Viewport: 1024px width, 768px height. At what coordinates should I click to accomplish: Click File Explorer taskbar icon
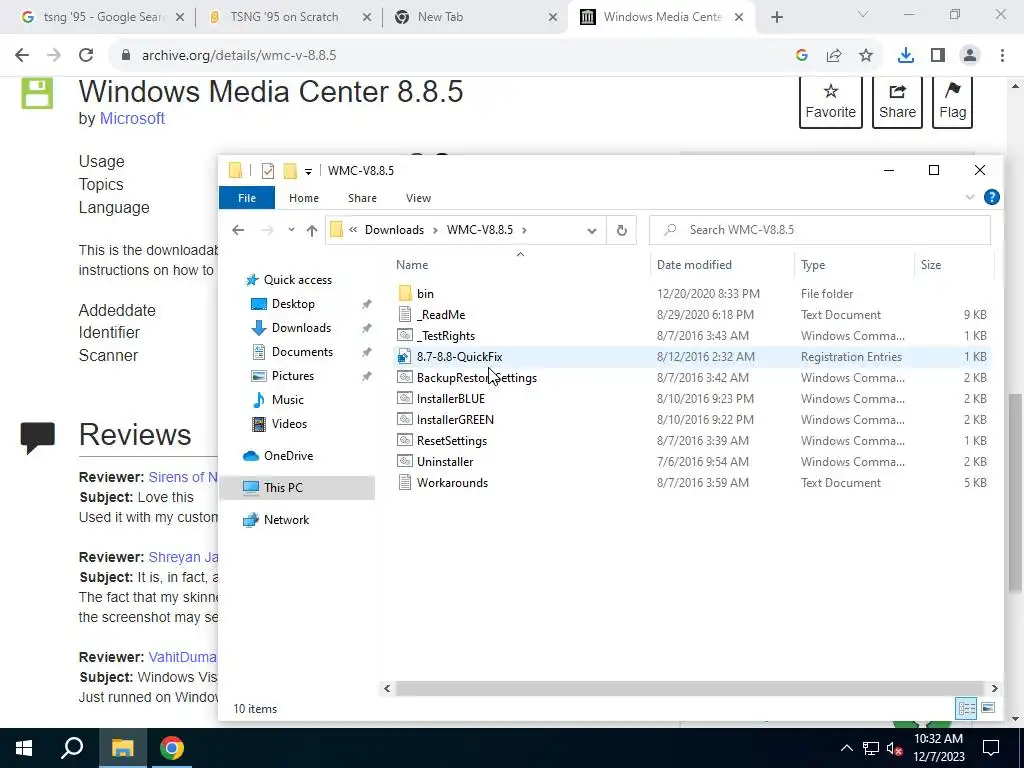[122, 748]
